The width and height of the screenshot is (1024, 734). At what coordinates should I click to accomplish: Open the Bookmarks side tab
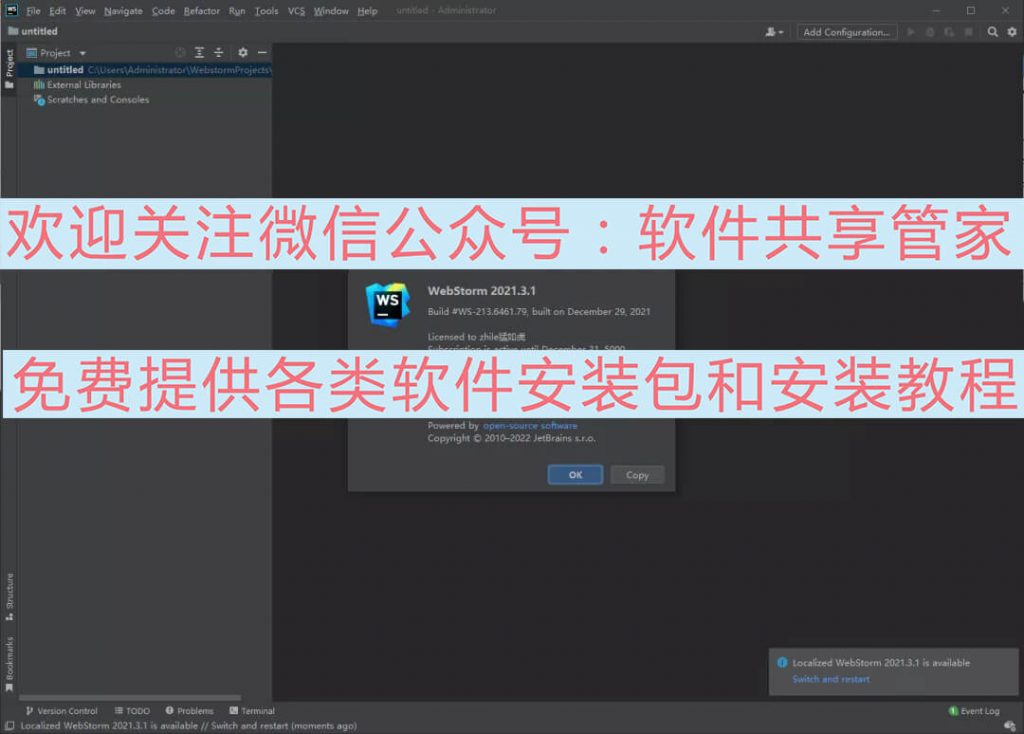pos(9,663)
